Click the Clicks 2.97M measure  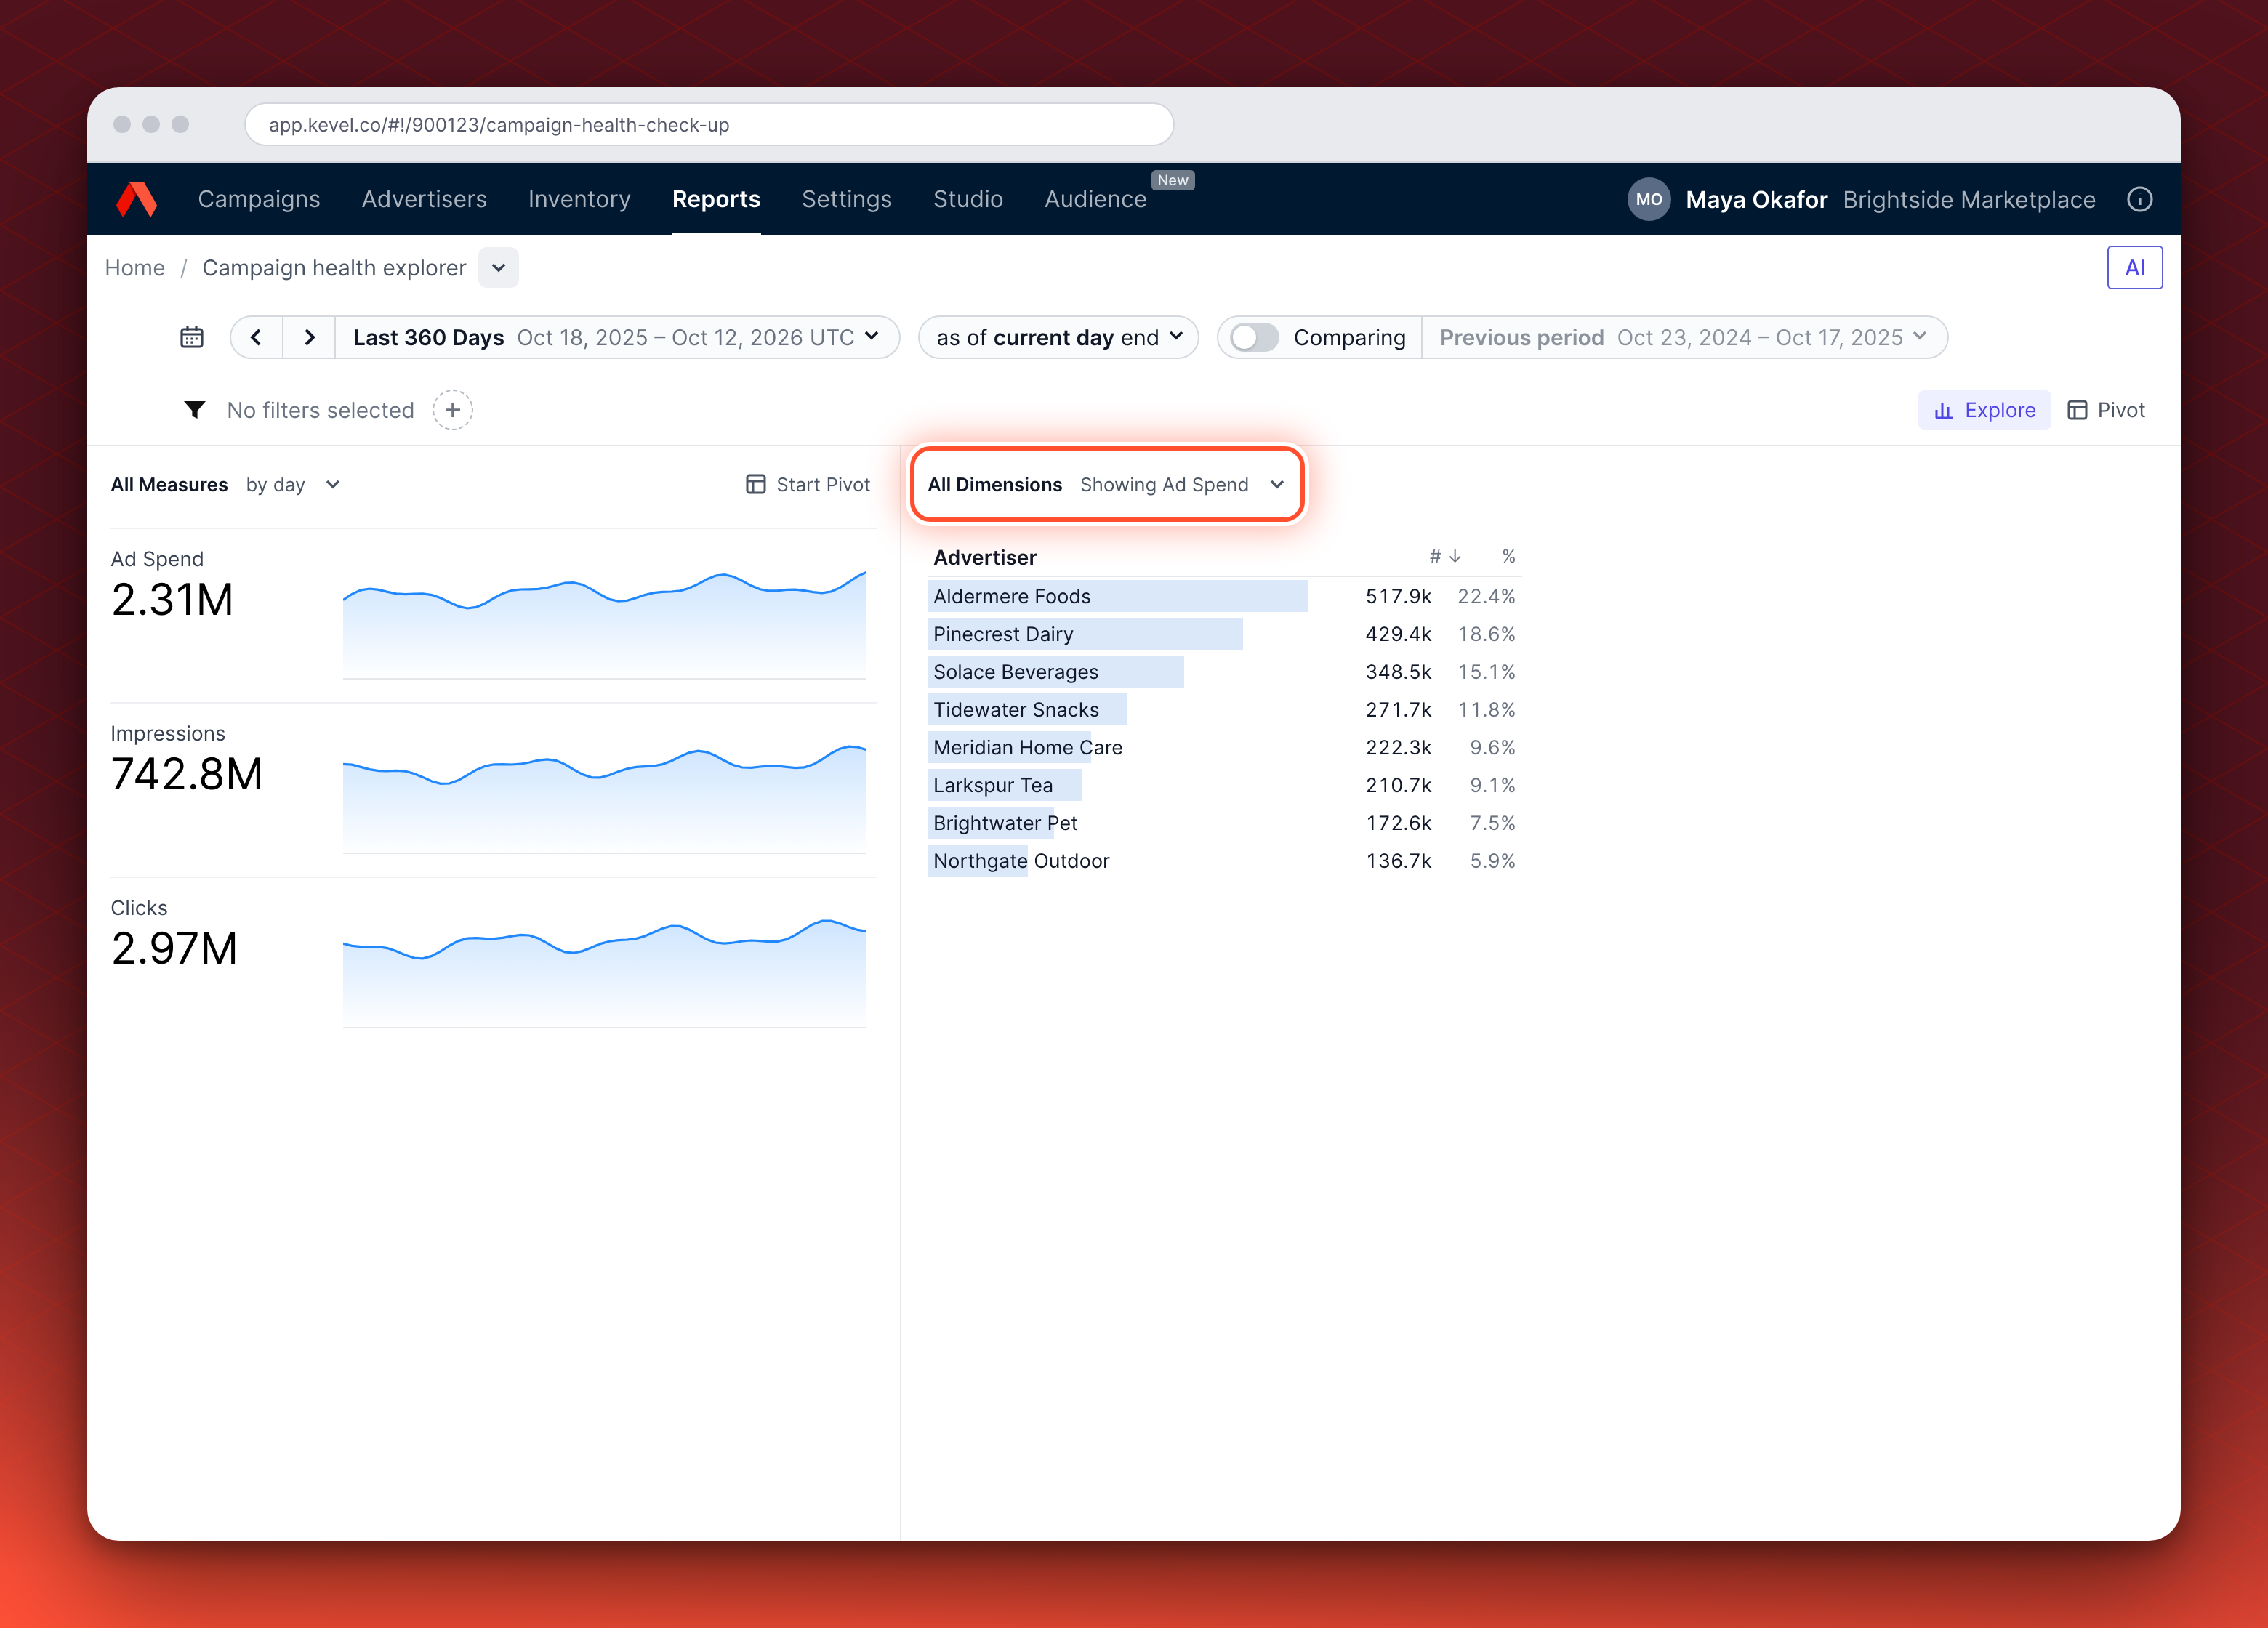coord(174,935)
